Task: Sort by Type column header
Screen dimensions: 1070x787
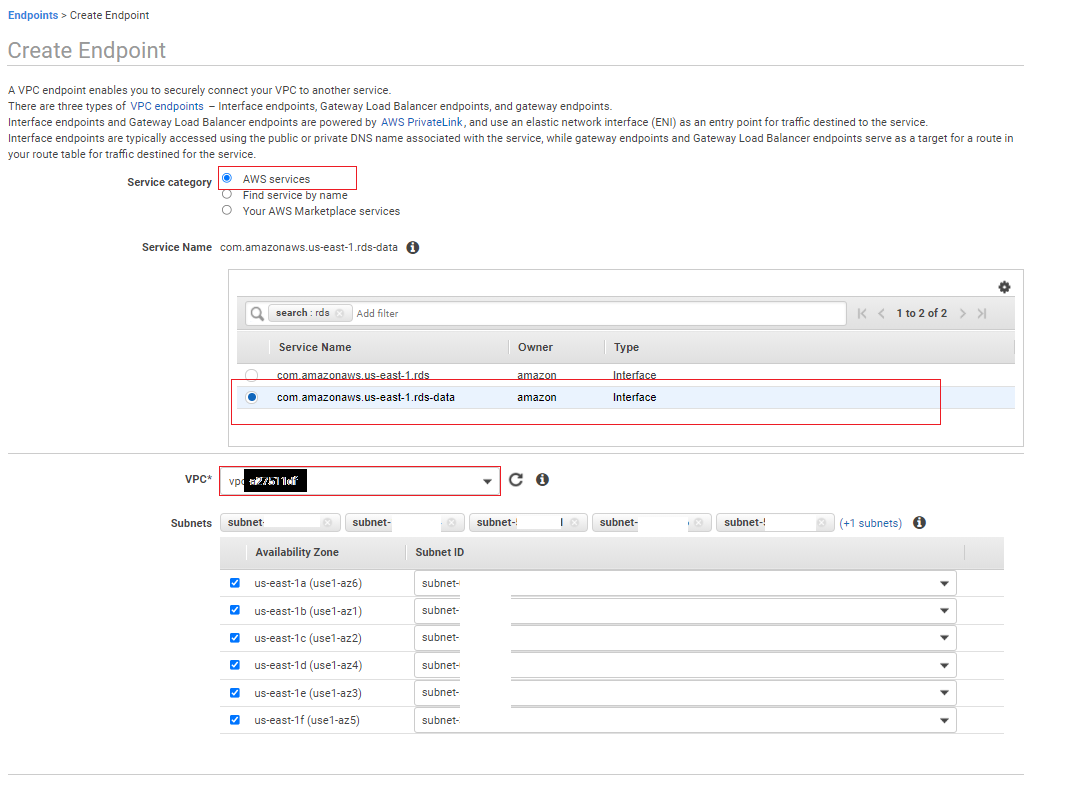Action: (626, 347)
